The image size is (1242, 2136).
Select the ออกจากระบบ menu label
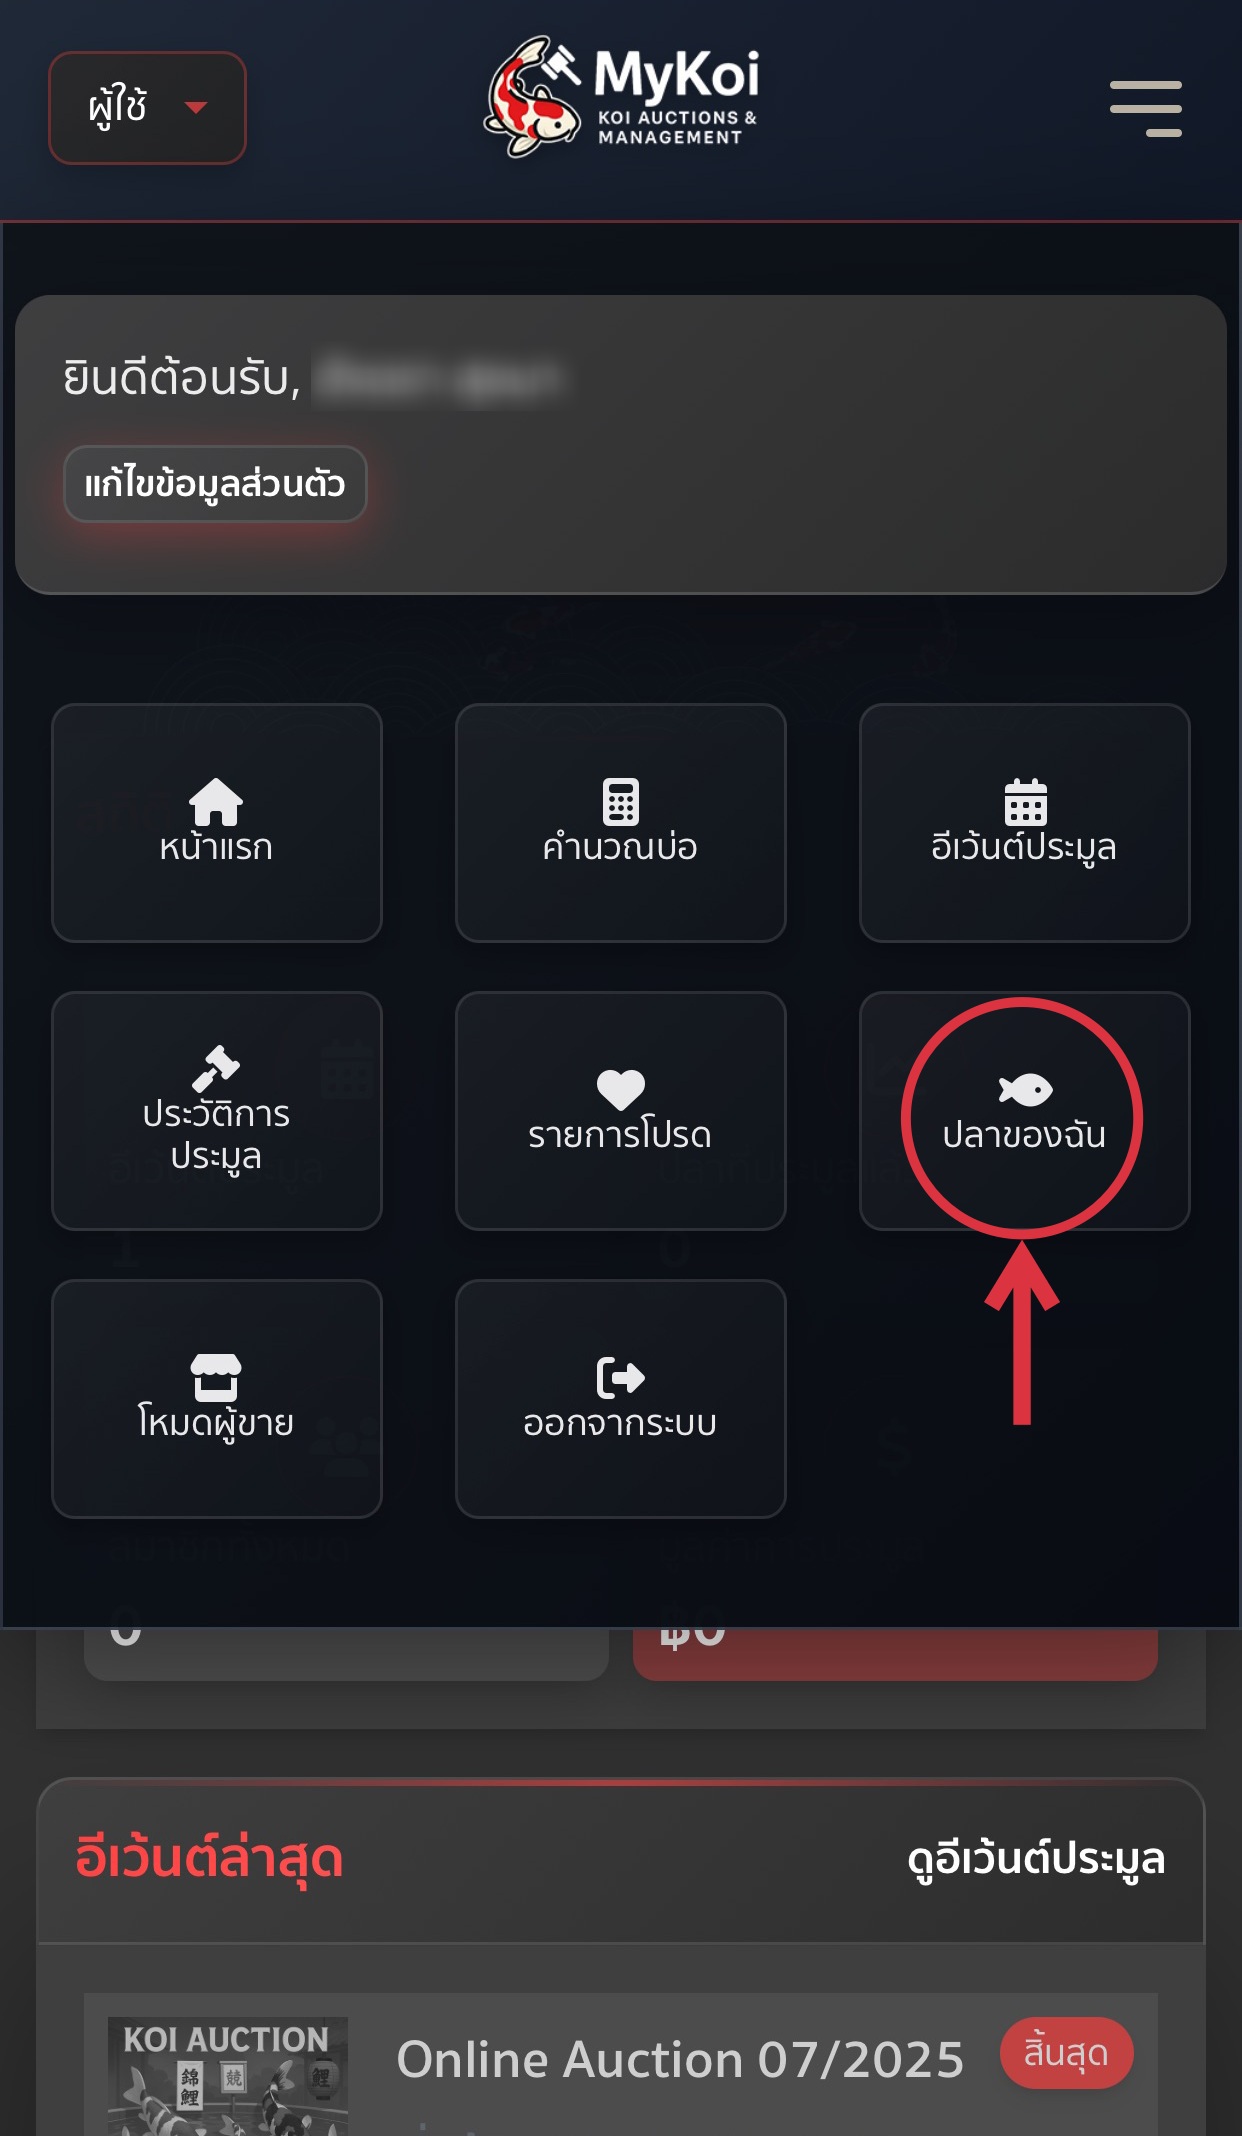point(620,1423)
